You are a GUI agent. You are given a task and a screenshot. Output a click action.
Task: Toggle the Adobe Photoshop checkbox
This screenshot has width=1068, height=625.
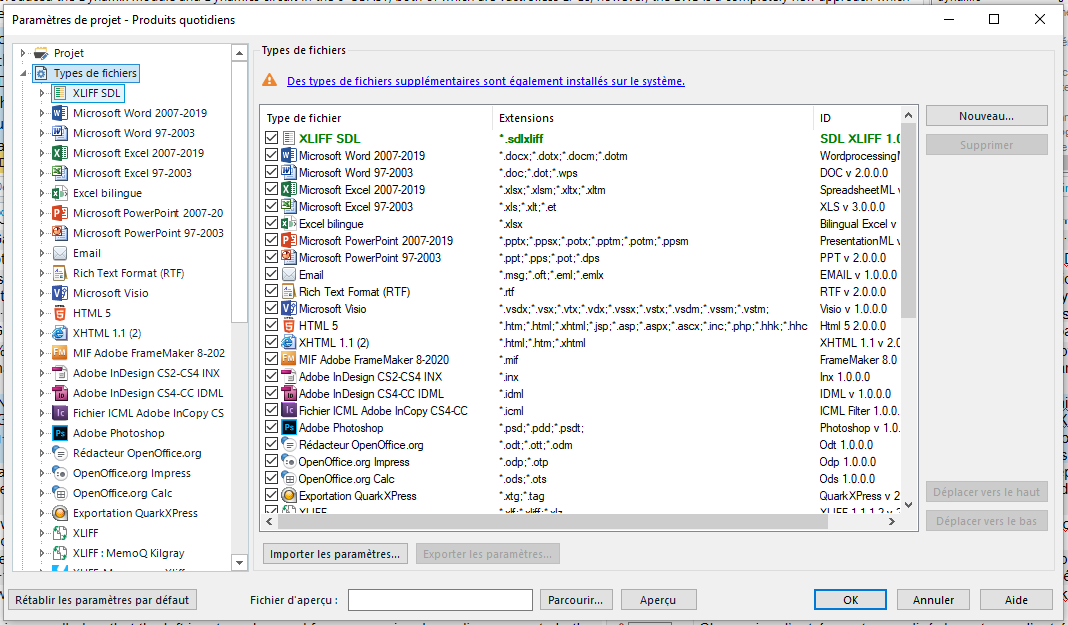[271, 428]
